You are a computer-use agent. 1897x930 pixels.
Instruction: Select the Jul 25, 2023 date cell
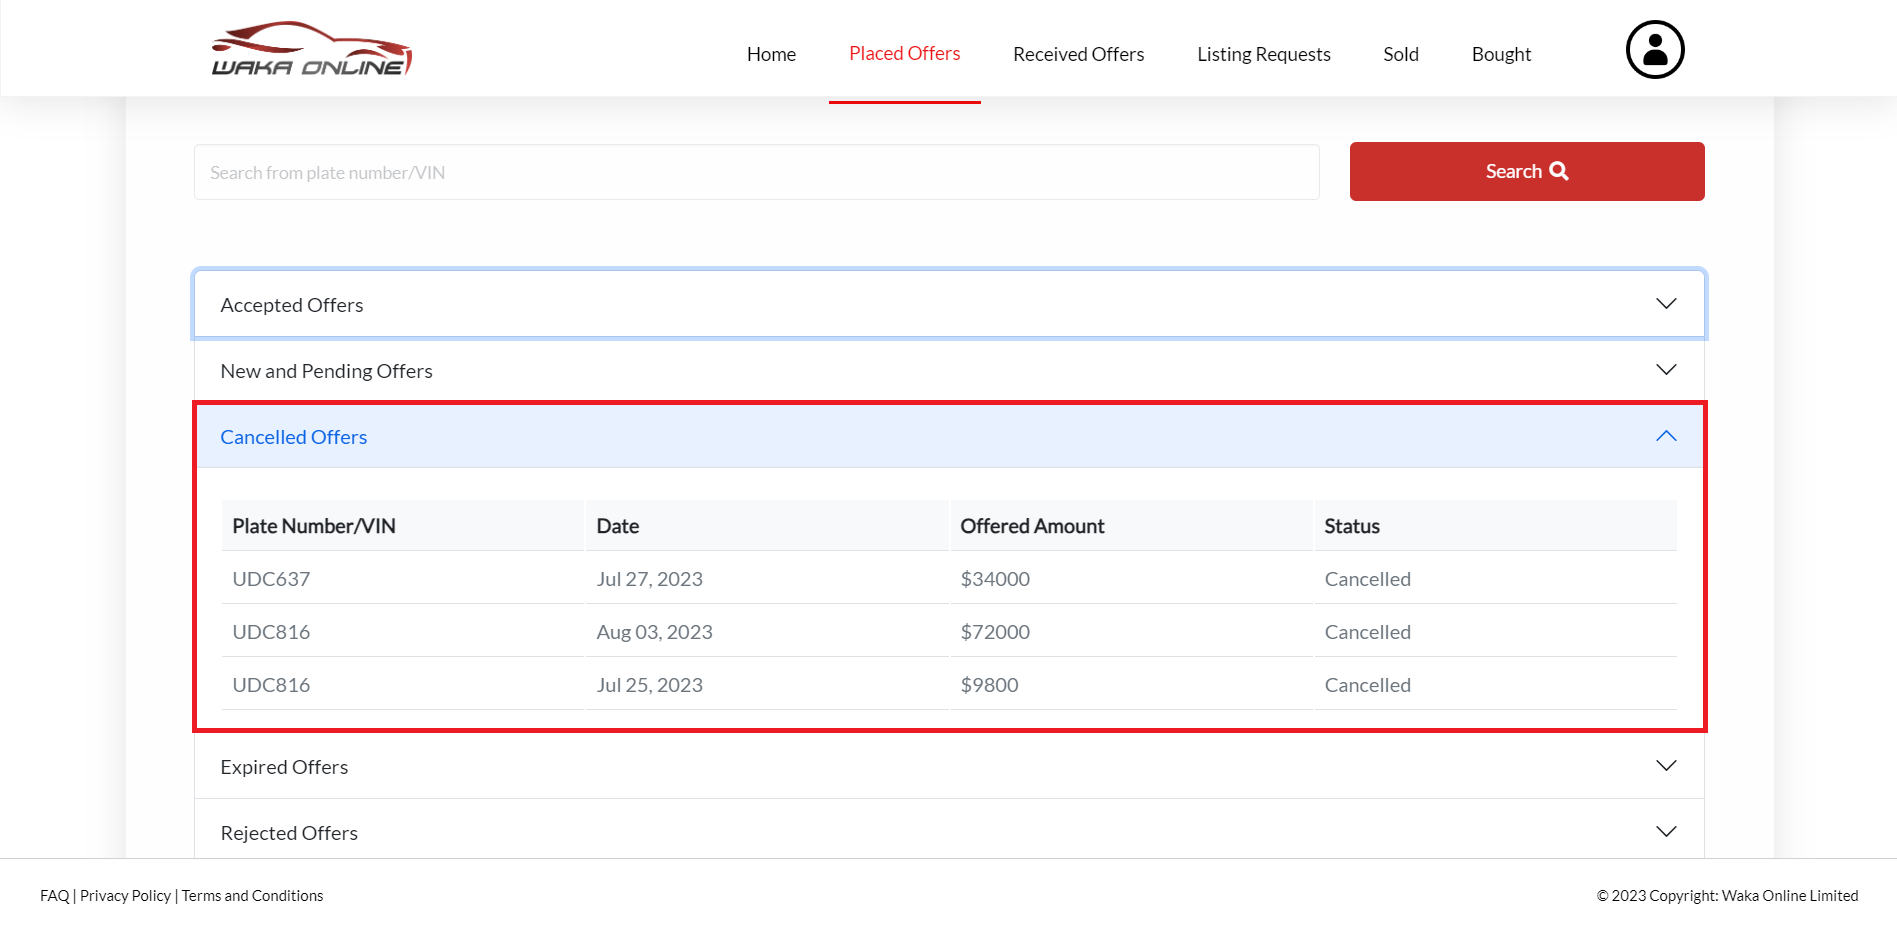pos(649,685)
